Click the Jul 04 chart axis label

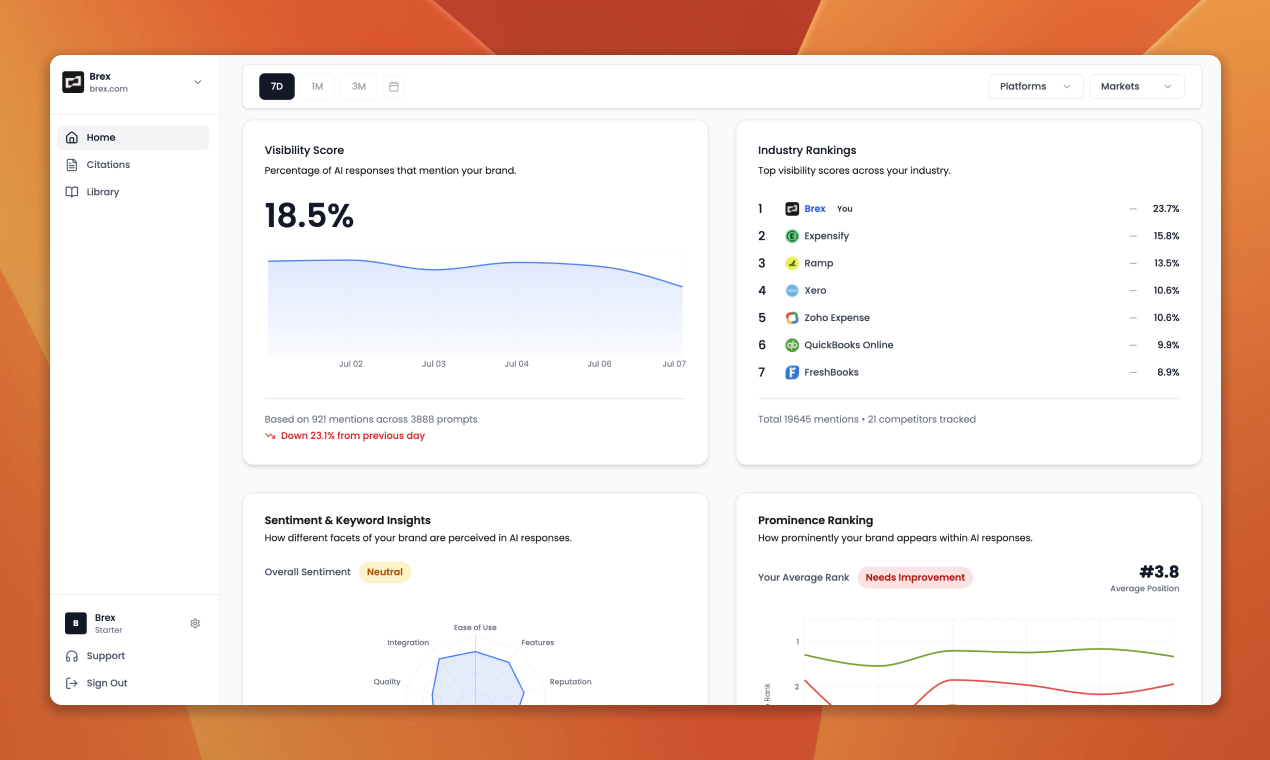pos(517,364)
